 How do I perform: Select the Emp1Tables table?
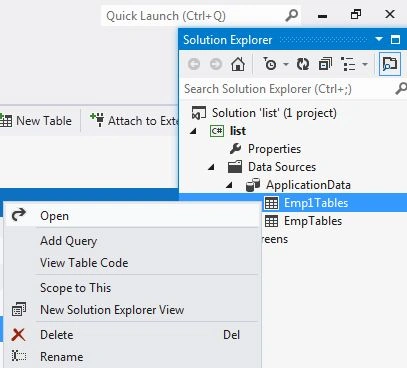(316, 203)
